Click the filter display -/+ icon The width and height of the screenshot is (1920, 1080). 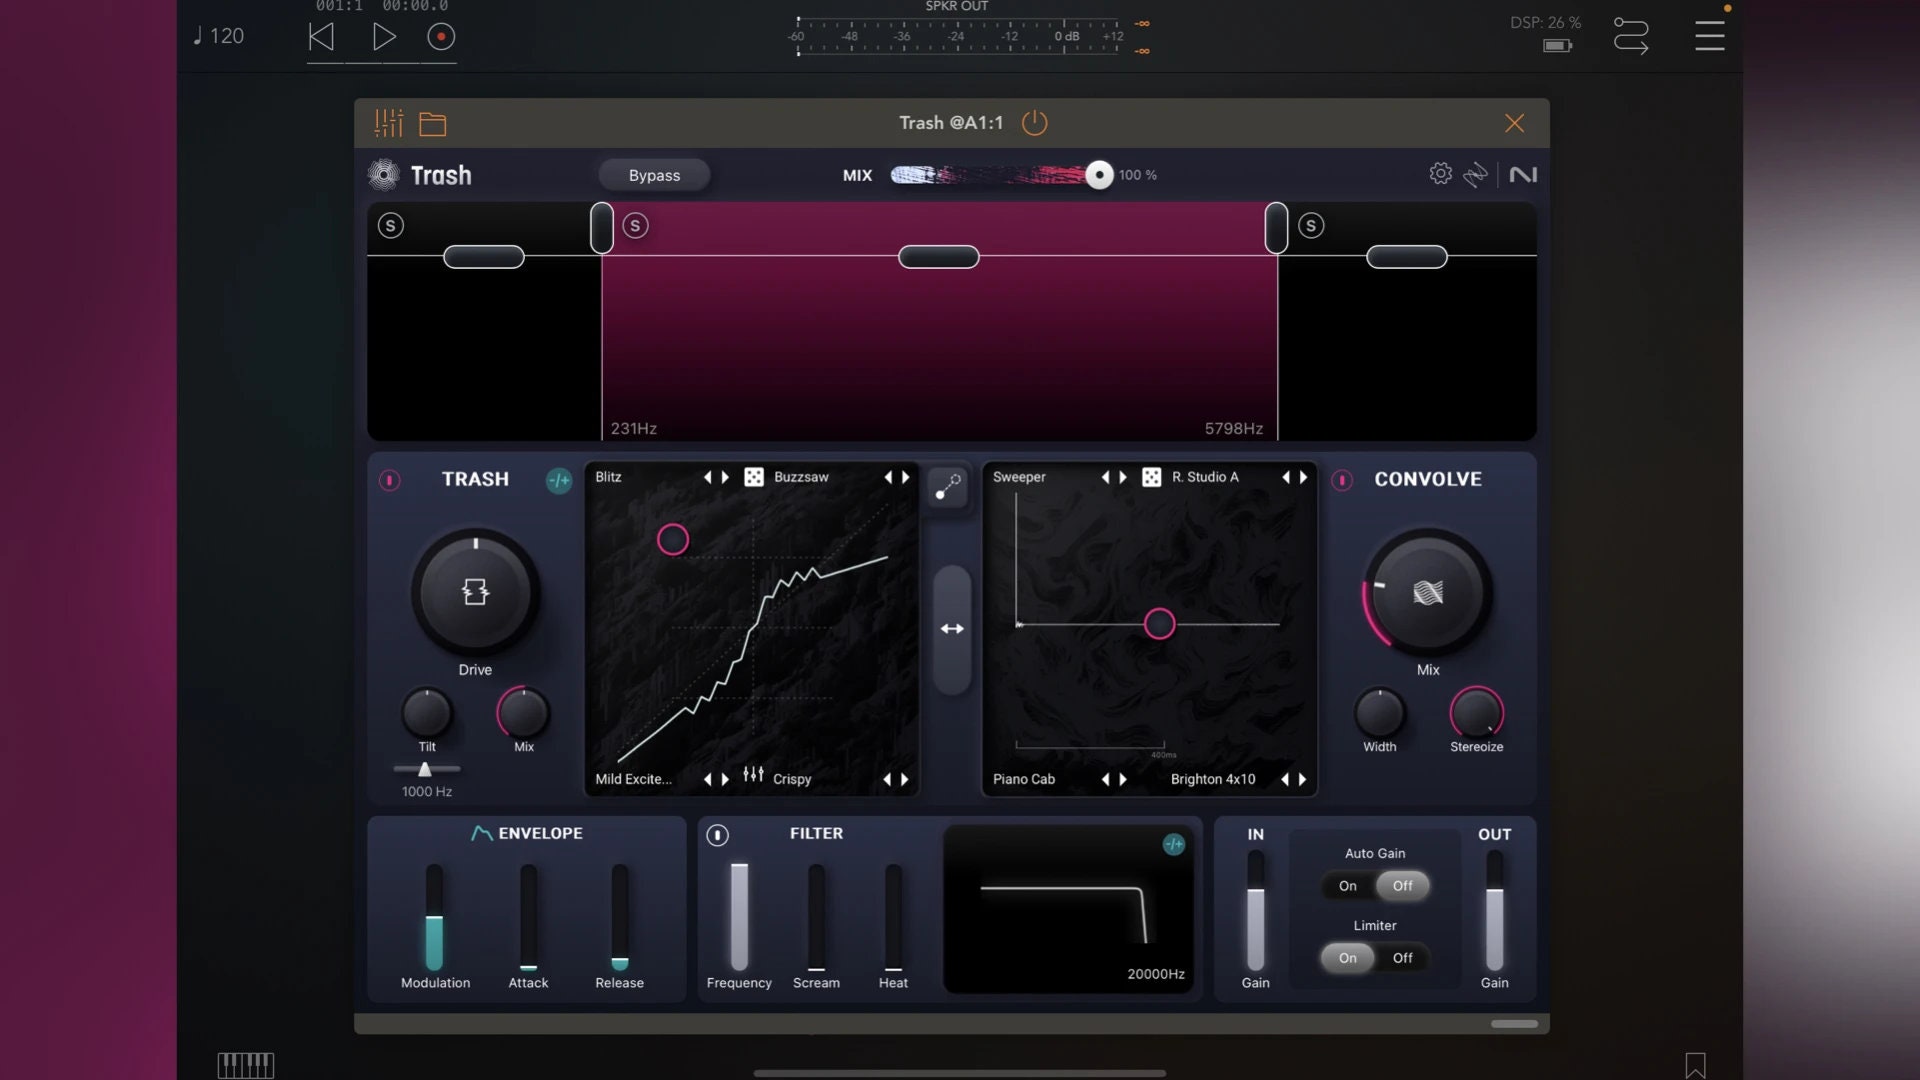pyautogui.click(x=1174, y=845)
